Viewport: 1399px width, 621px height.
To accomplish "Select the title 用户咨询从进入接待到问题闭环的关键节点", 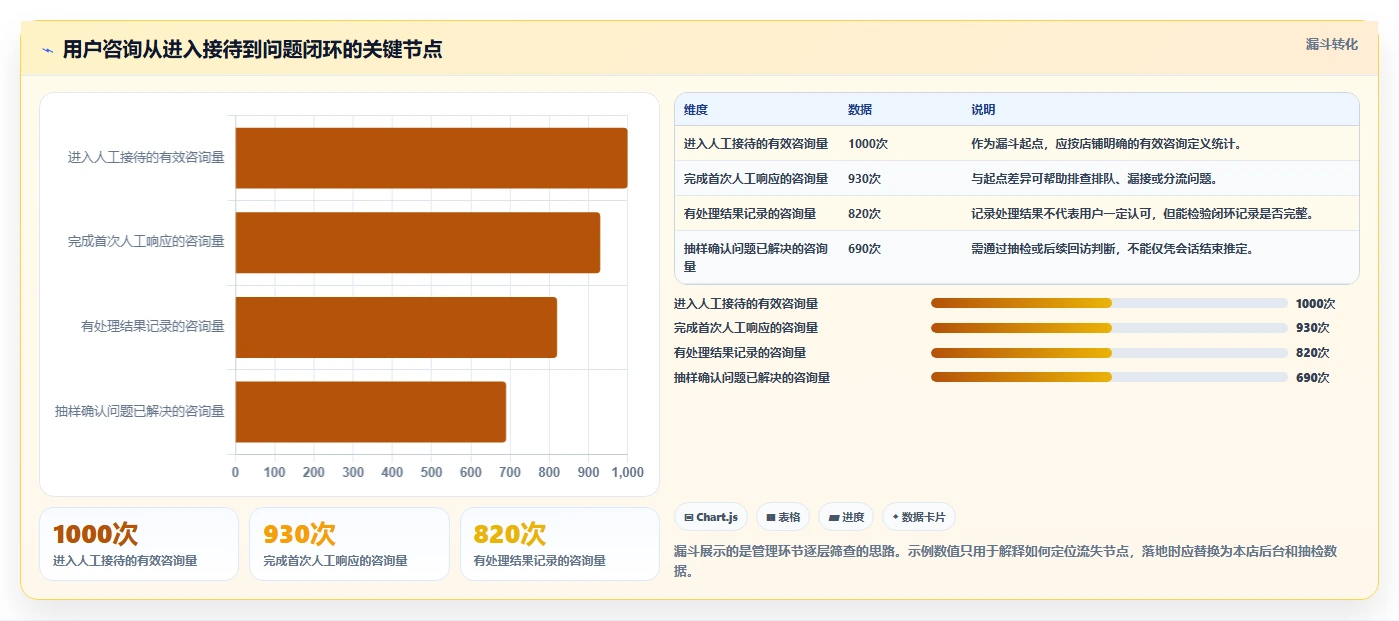I will (253, 49).
